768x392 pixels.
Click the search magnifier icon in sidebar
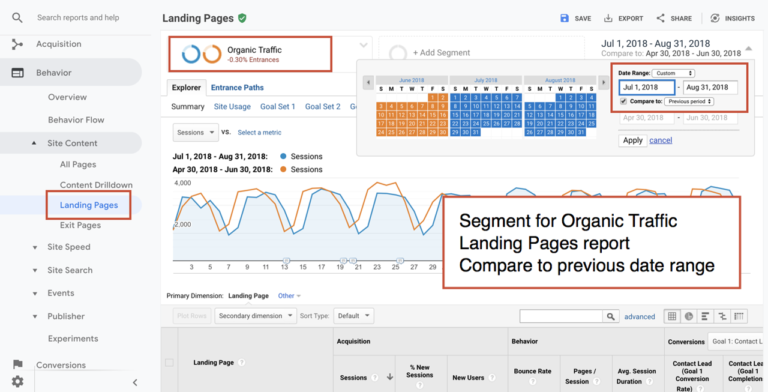pyautogui.click(x=17, y=18)
